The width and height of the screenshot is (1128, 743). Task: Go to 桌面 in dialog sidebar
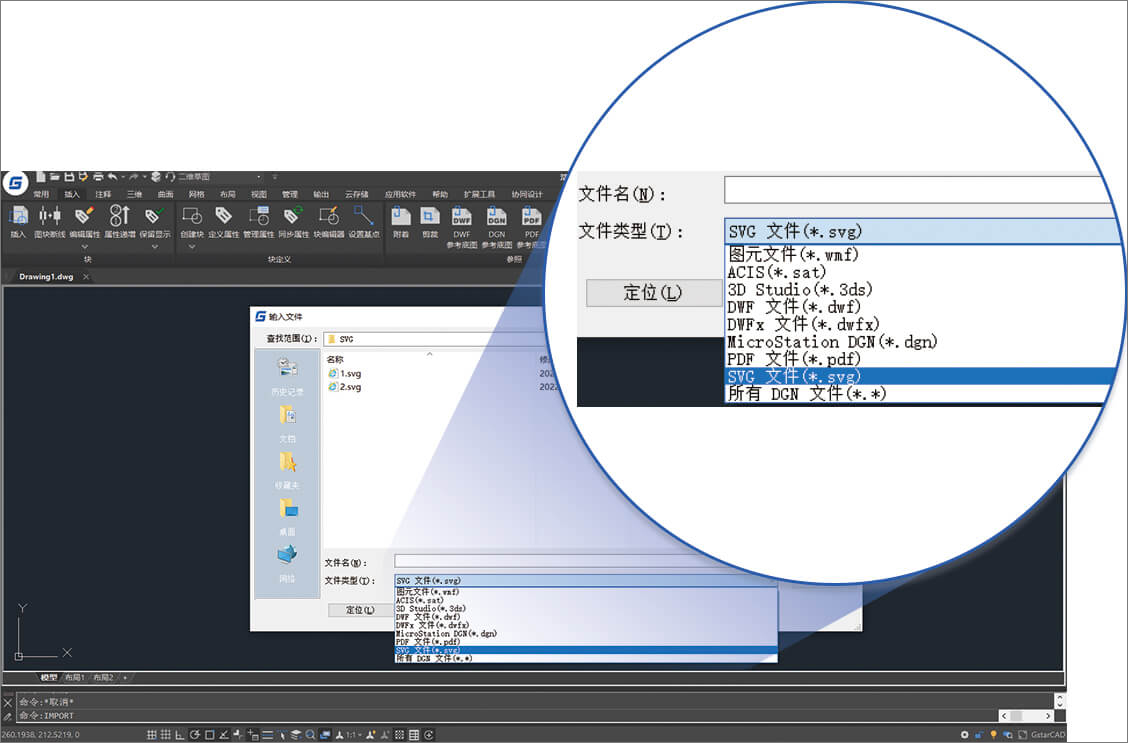[287, 517]
